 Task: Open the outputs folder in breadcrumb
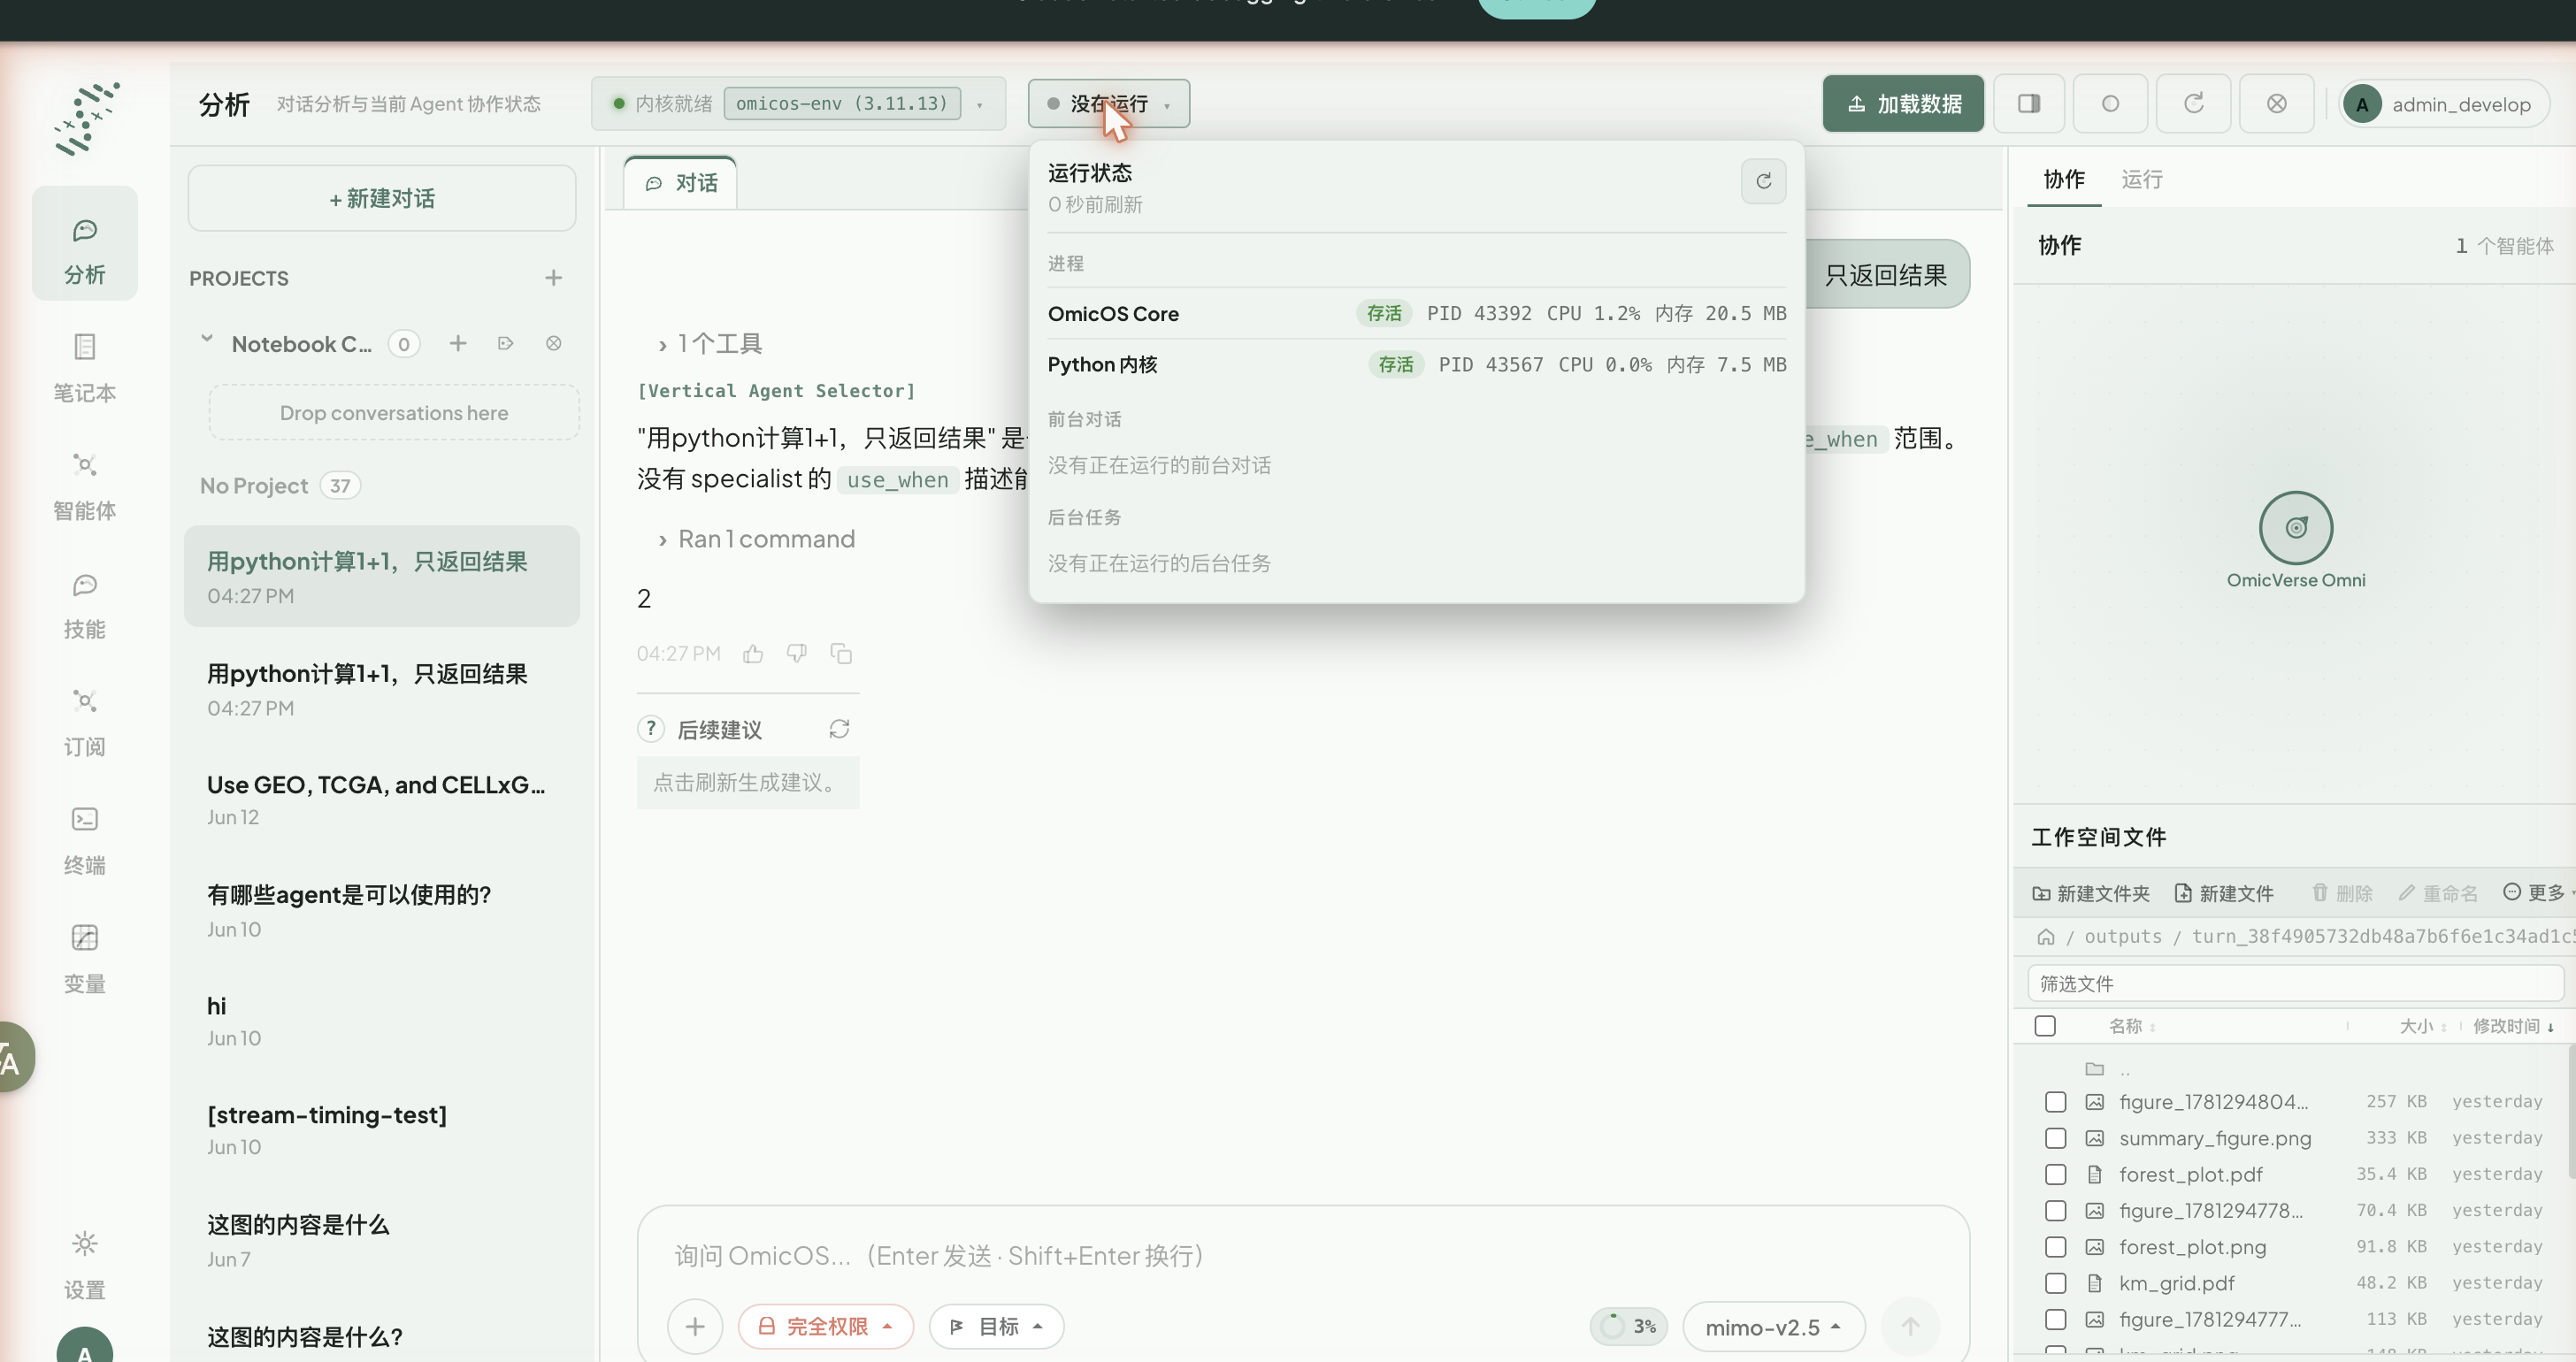(2122, 936)
